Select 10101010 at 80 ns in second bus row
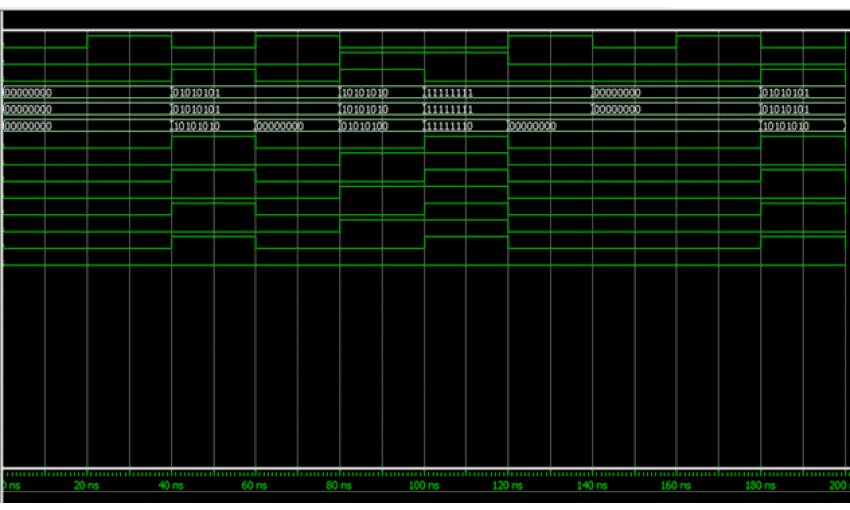 click(364, 109)
